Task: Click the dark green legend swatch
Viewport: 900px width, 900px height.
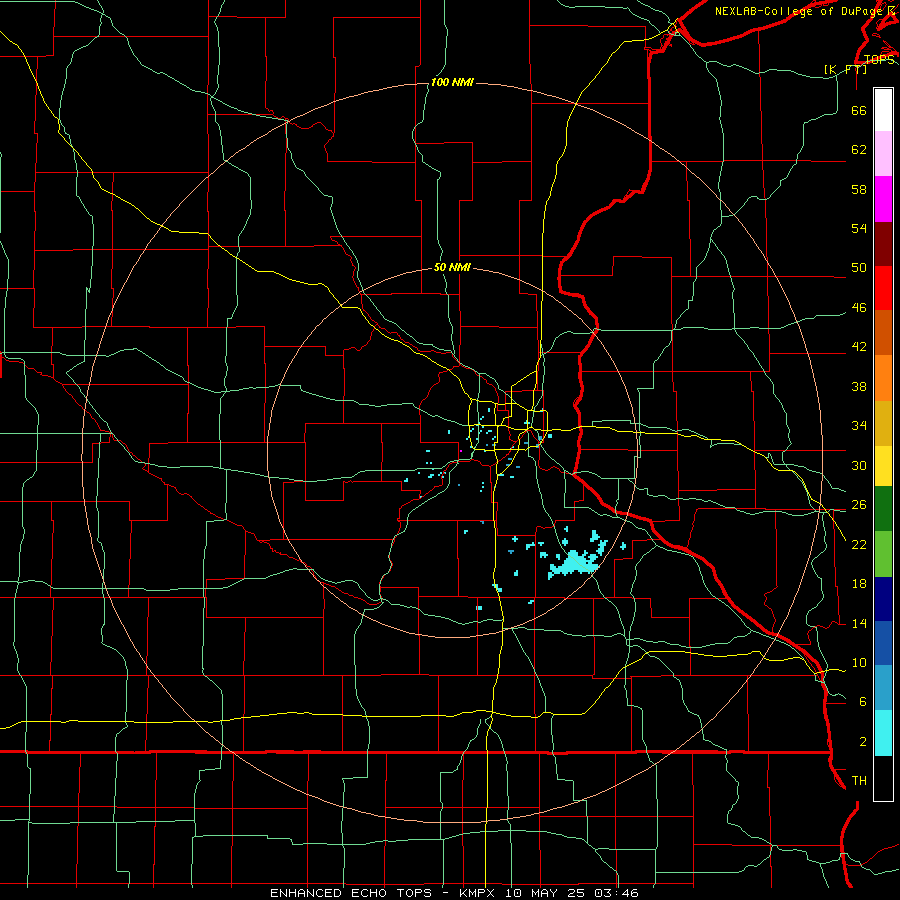Action: tap(883, 508)
